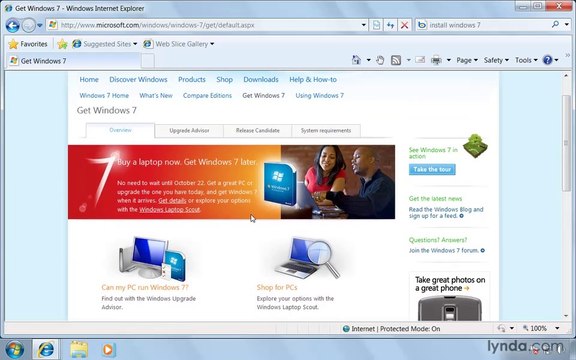Open Windows Explorer folder taskbar icon
This screenshot has width=576, height=360.
pos(79,349)
